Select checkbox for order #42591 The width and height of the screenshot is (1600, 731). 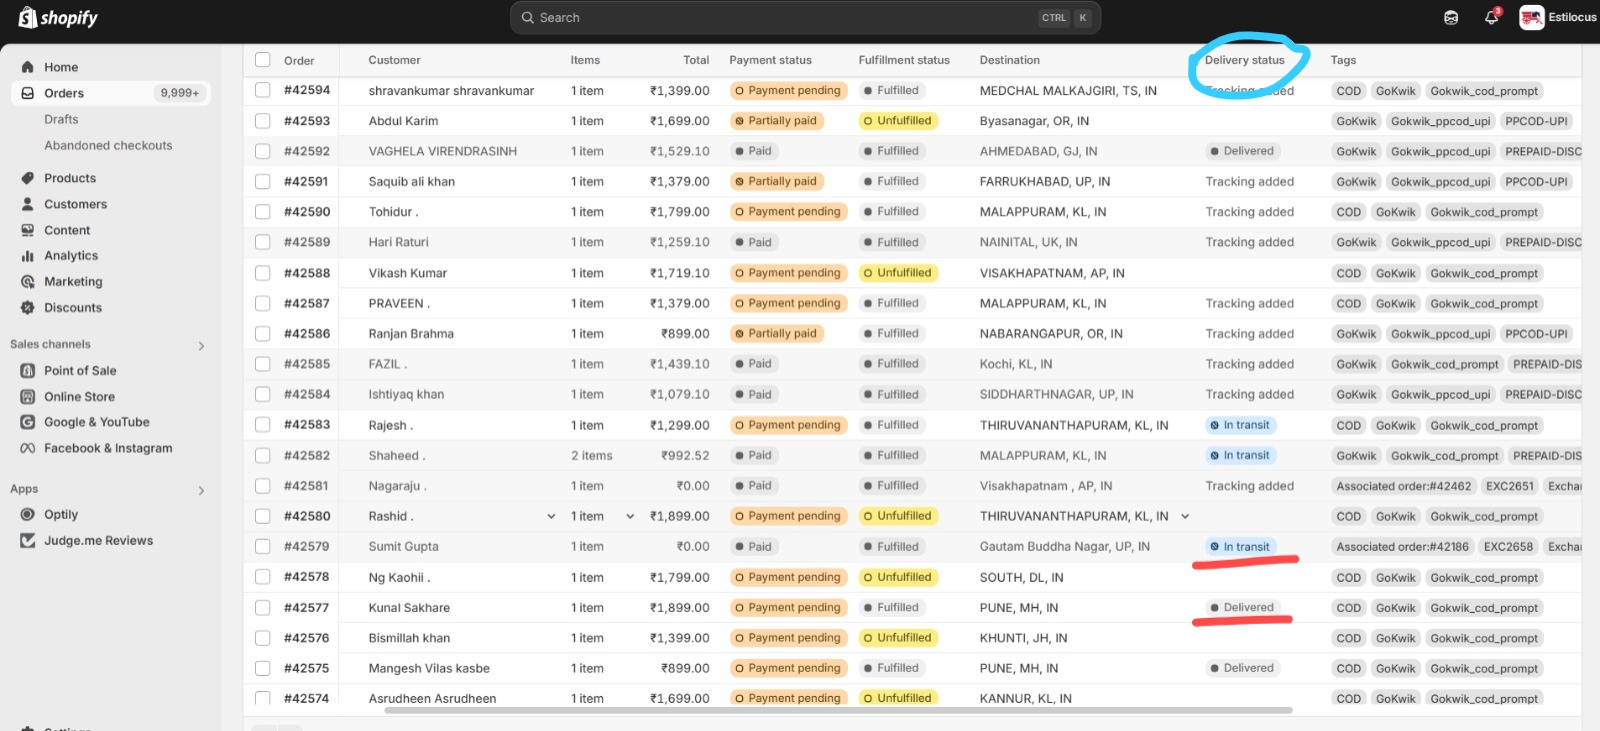coord(262,181)
